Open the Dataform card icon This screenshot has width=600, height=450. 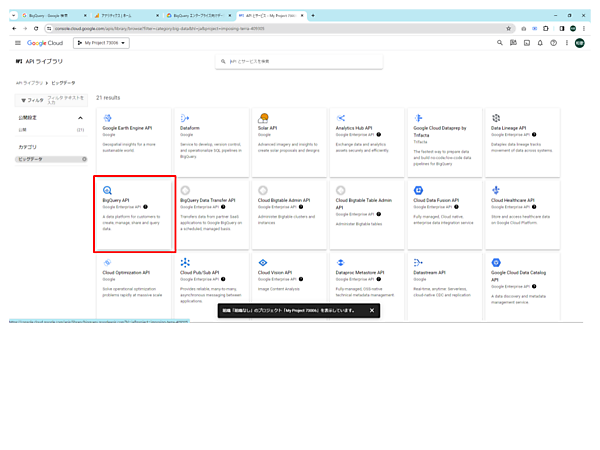tap(185, 118)
